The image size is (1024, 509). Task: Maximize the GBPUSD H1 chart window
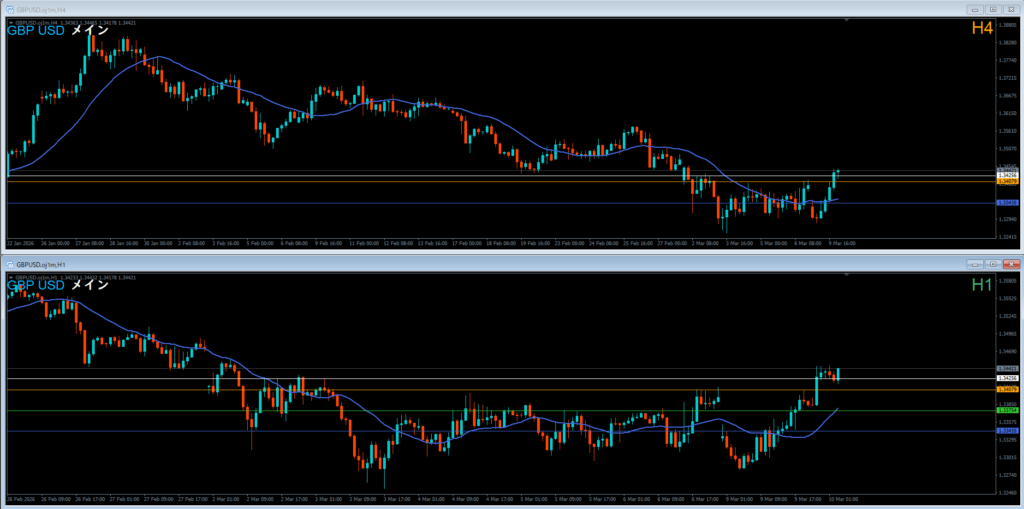click(x=992, y=264)
